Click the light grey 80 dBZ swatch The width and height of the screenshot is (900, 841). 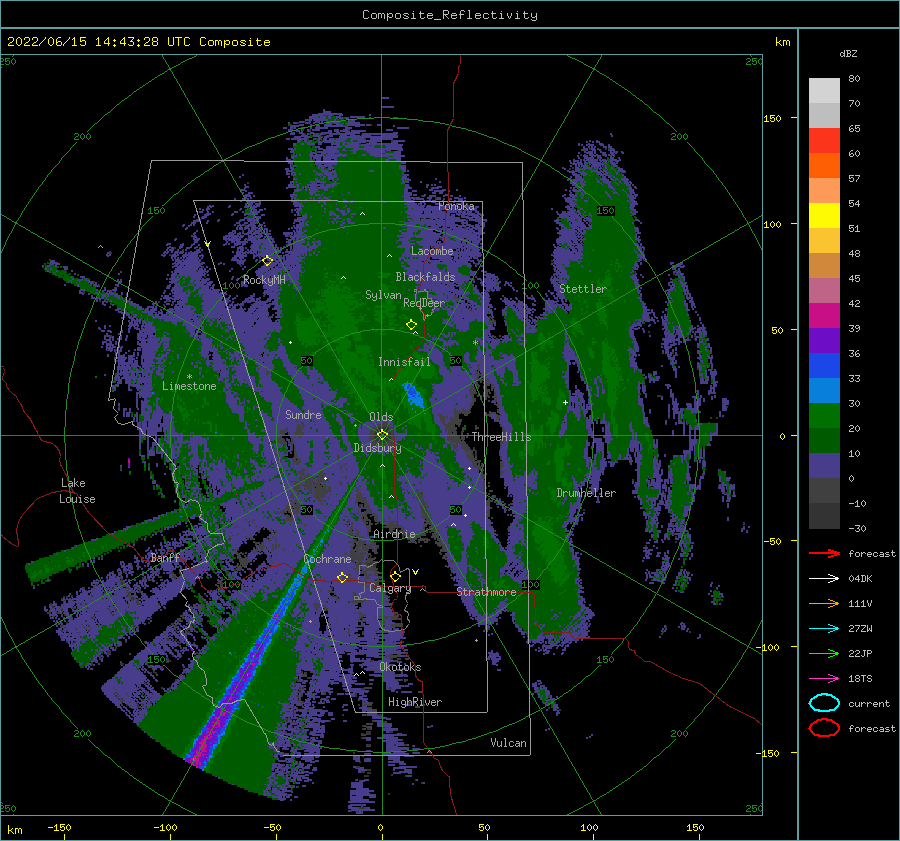click(824, 90)
